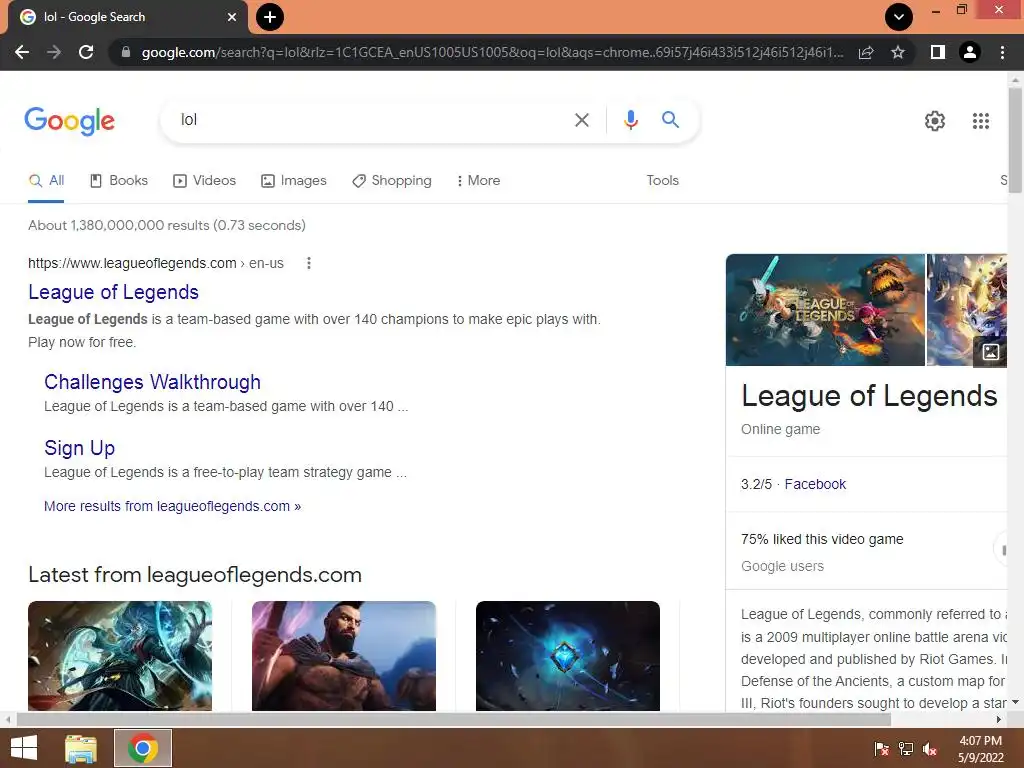Open Google quick settings gear
The width and height of the screenshot is (1024, 768).
point(935,121)
